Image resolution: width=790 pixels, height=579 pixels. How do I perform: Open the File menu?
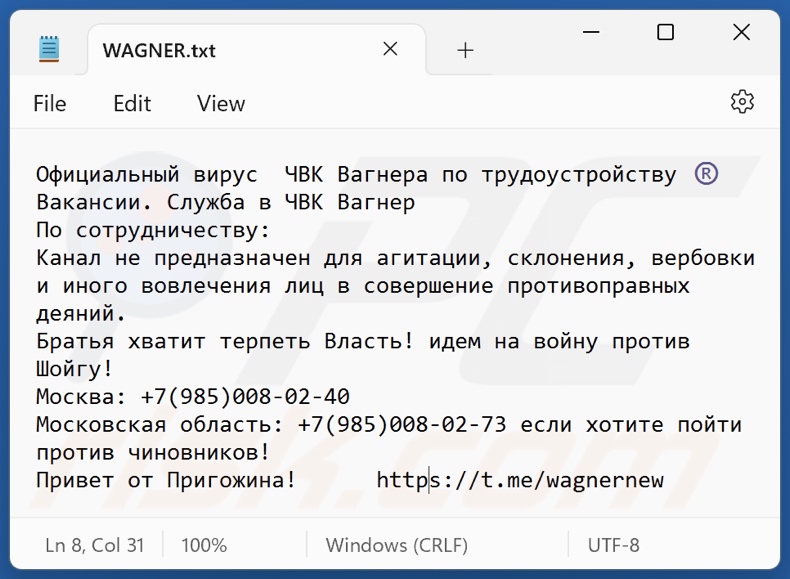point(49,104)
